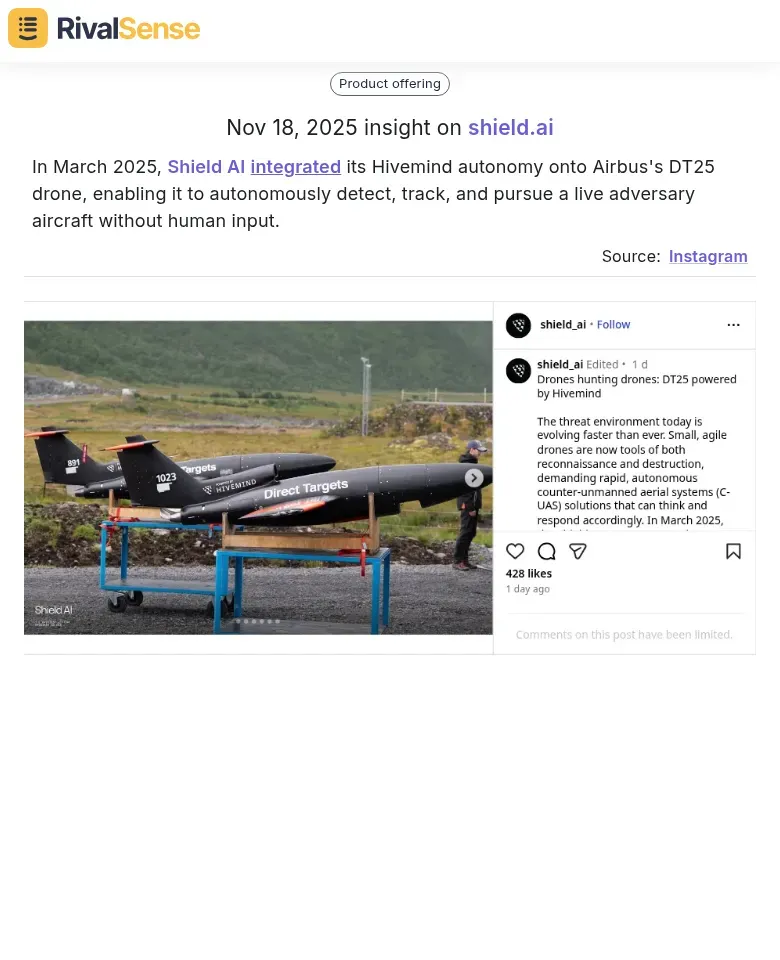The height and width of the screenshot is (960, 780).
Task: Open comments with the speech bubble icon
Action: pos(546,551)
